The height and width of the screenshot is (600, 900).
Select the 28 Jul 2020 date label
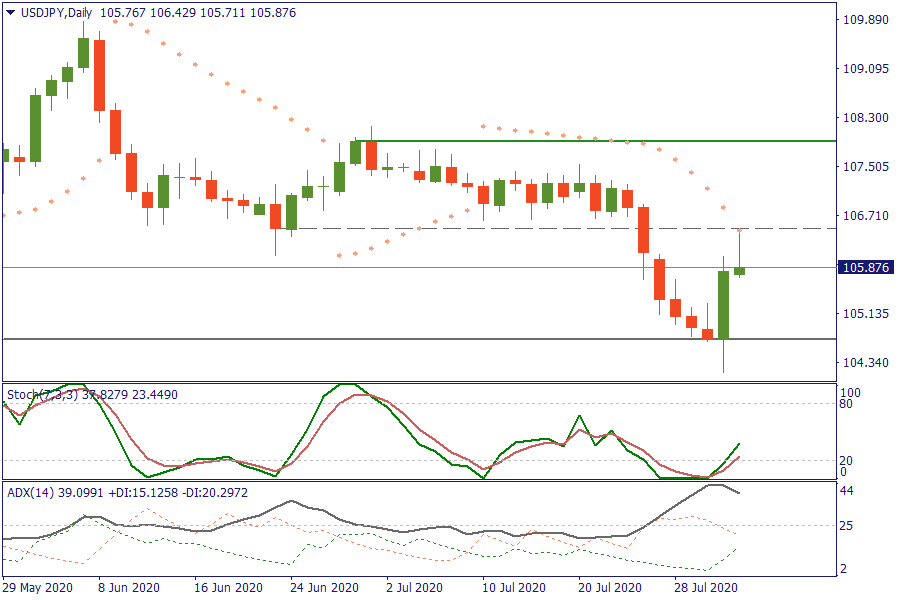[x=705, y=588]
